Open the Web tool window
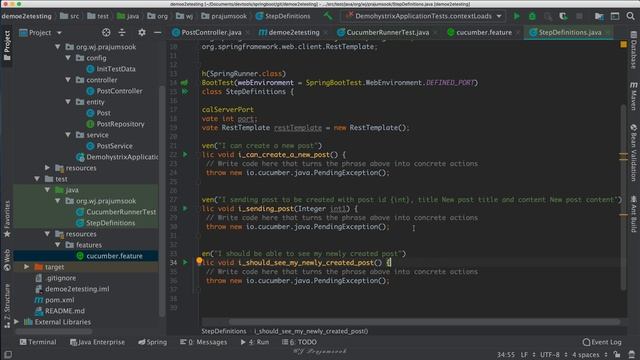 click(7, 260)
